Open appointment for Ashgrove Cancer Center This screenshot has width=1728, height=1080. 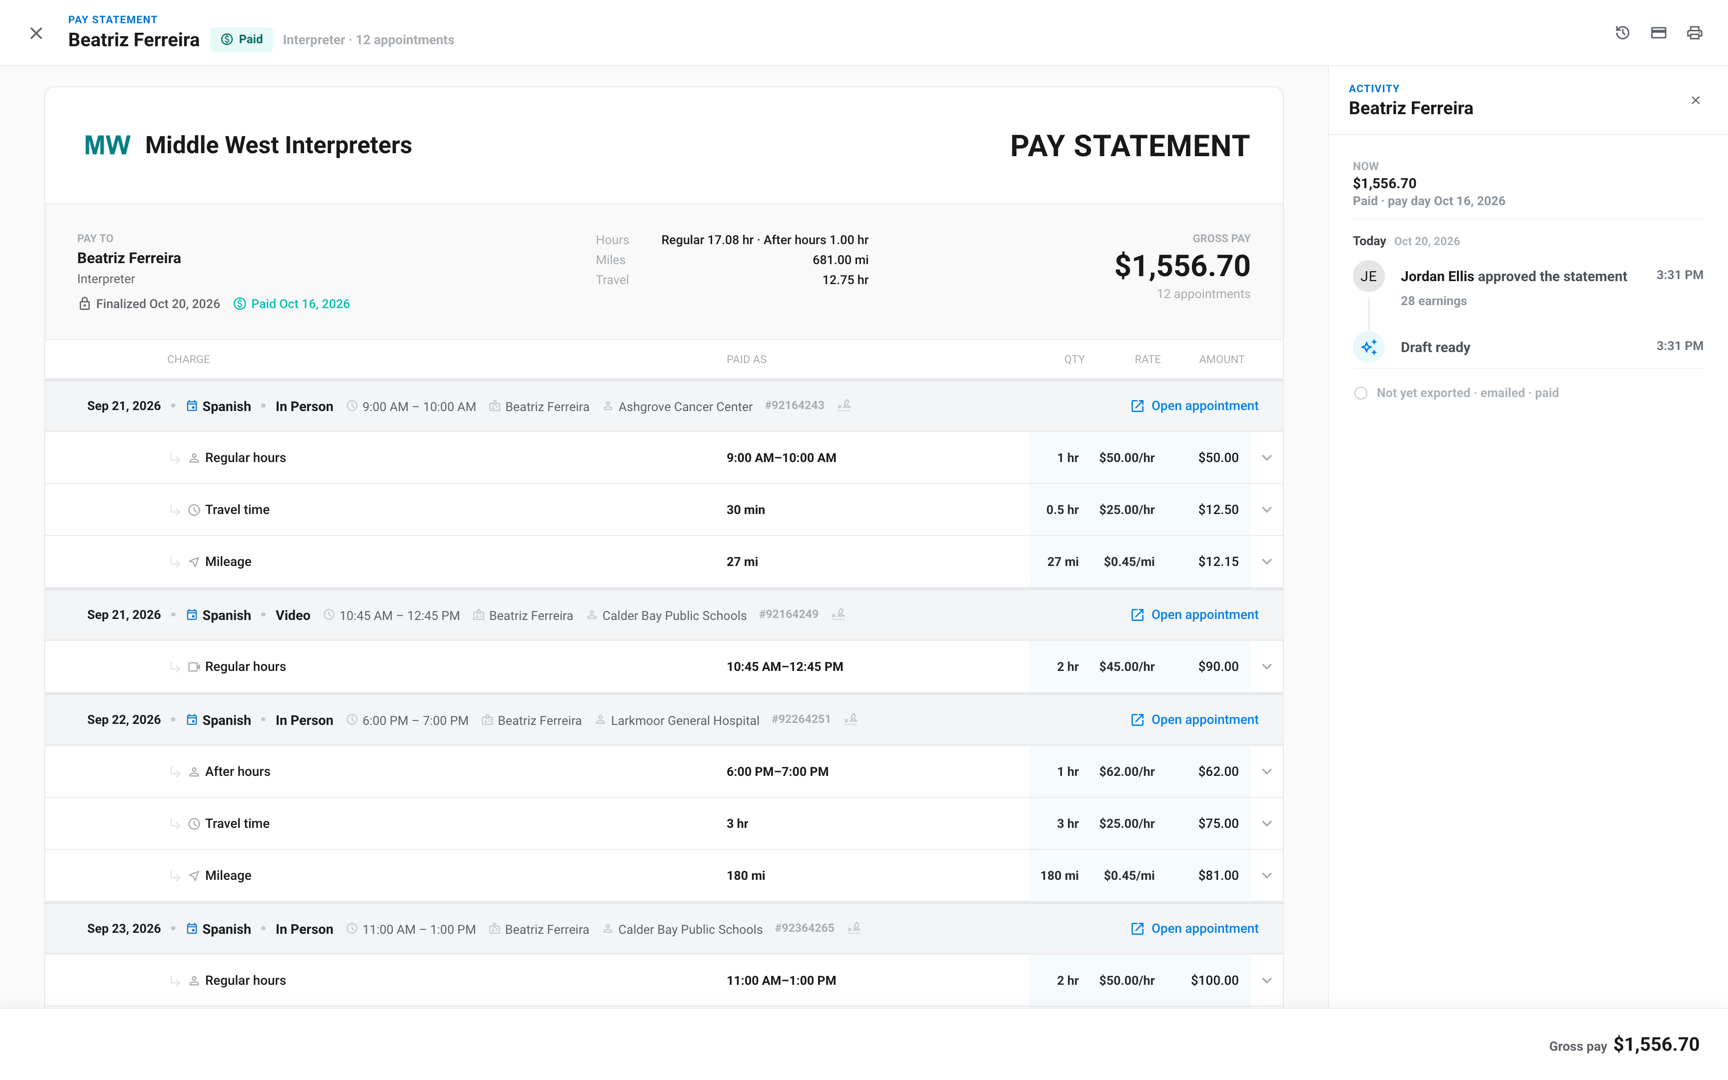coord(1194,406)
